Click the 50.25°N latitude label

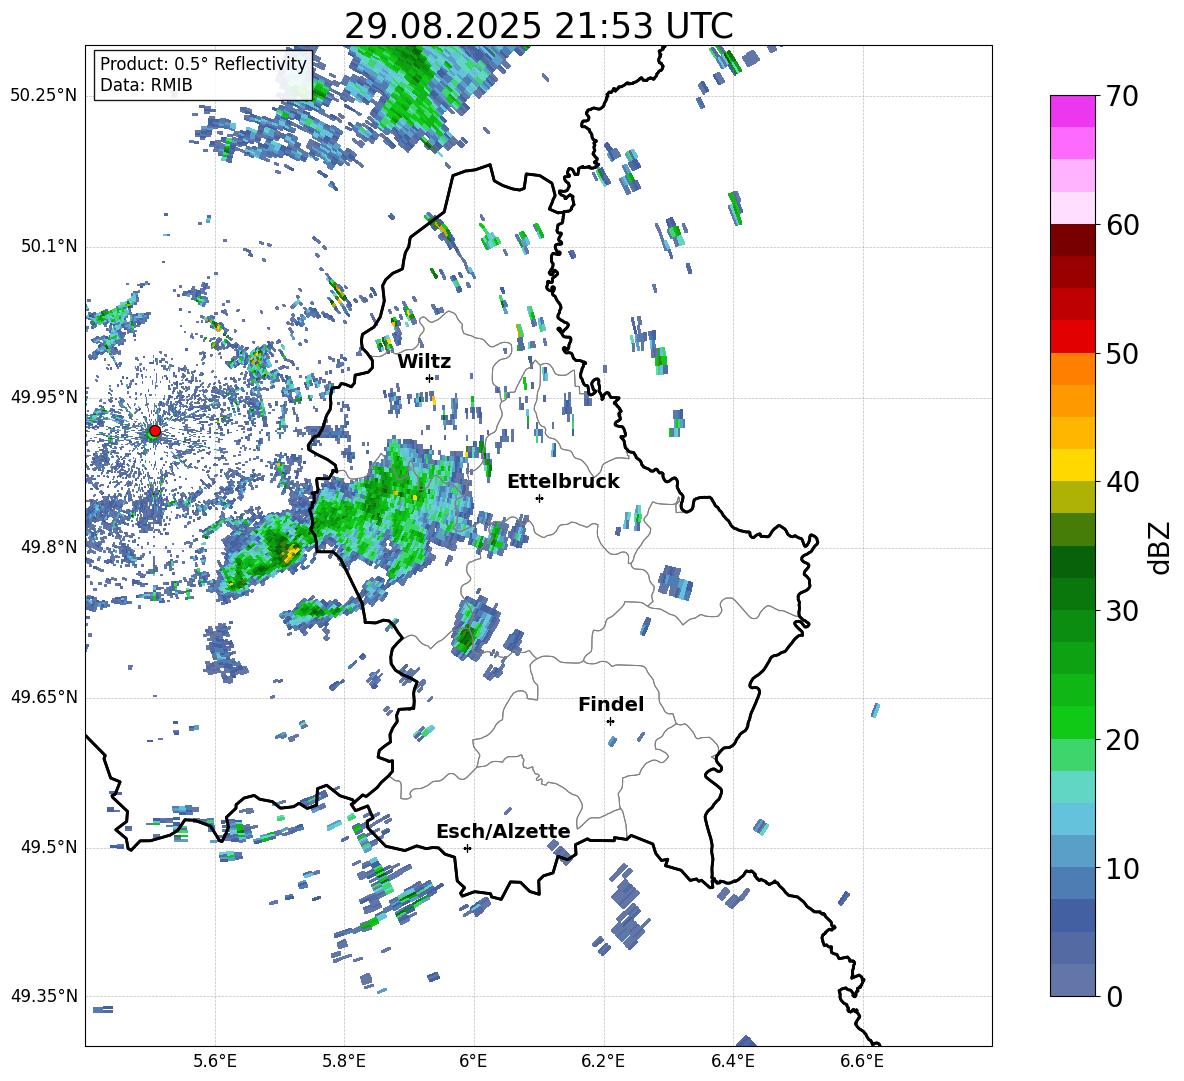(x=44, y=96)
